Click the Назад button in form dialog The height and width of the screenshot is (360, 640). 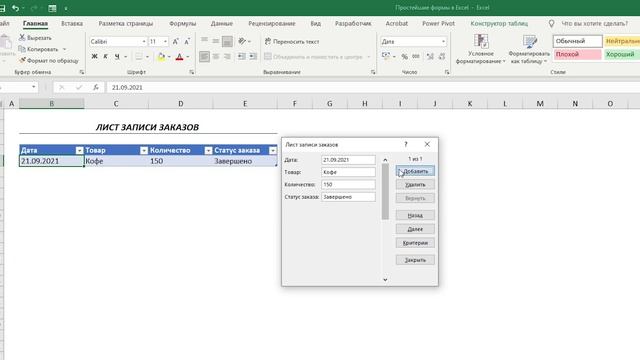(415, 215)
